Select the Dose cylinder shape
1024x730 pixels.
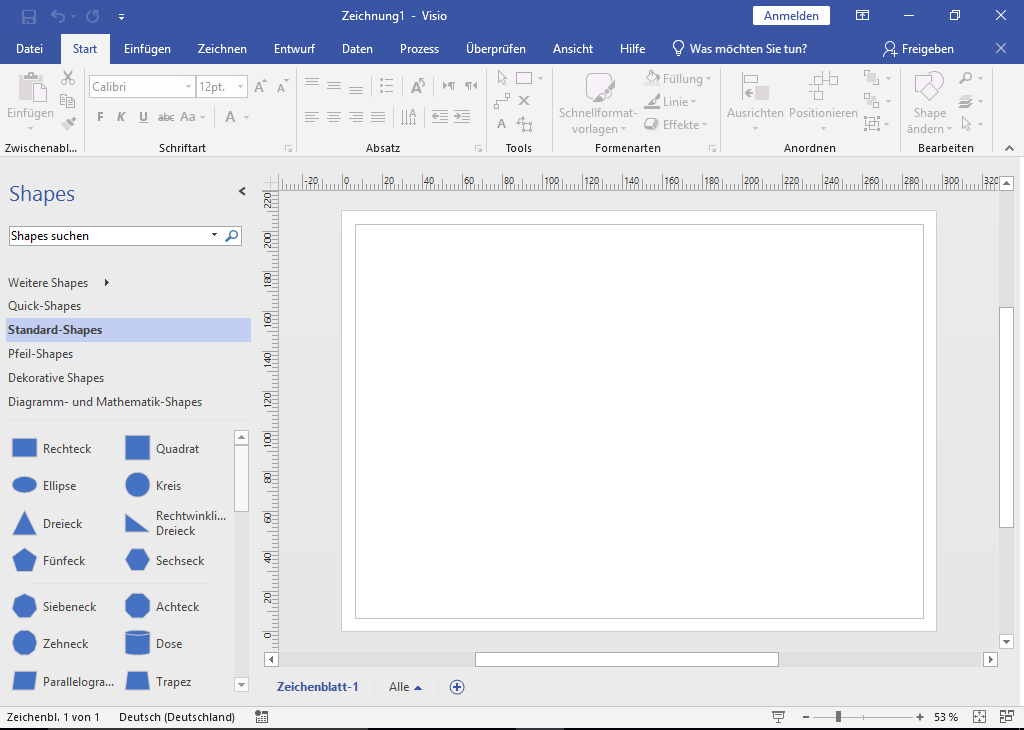[x=138, y=644]
